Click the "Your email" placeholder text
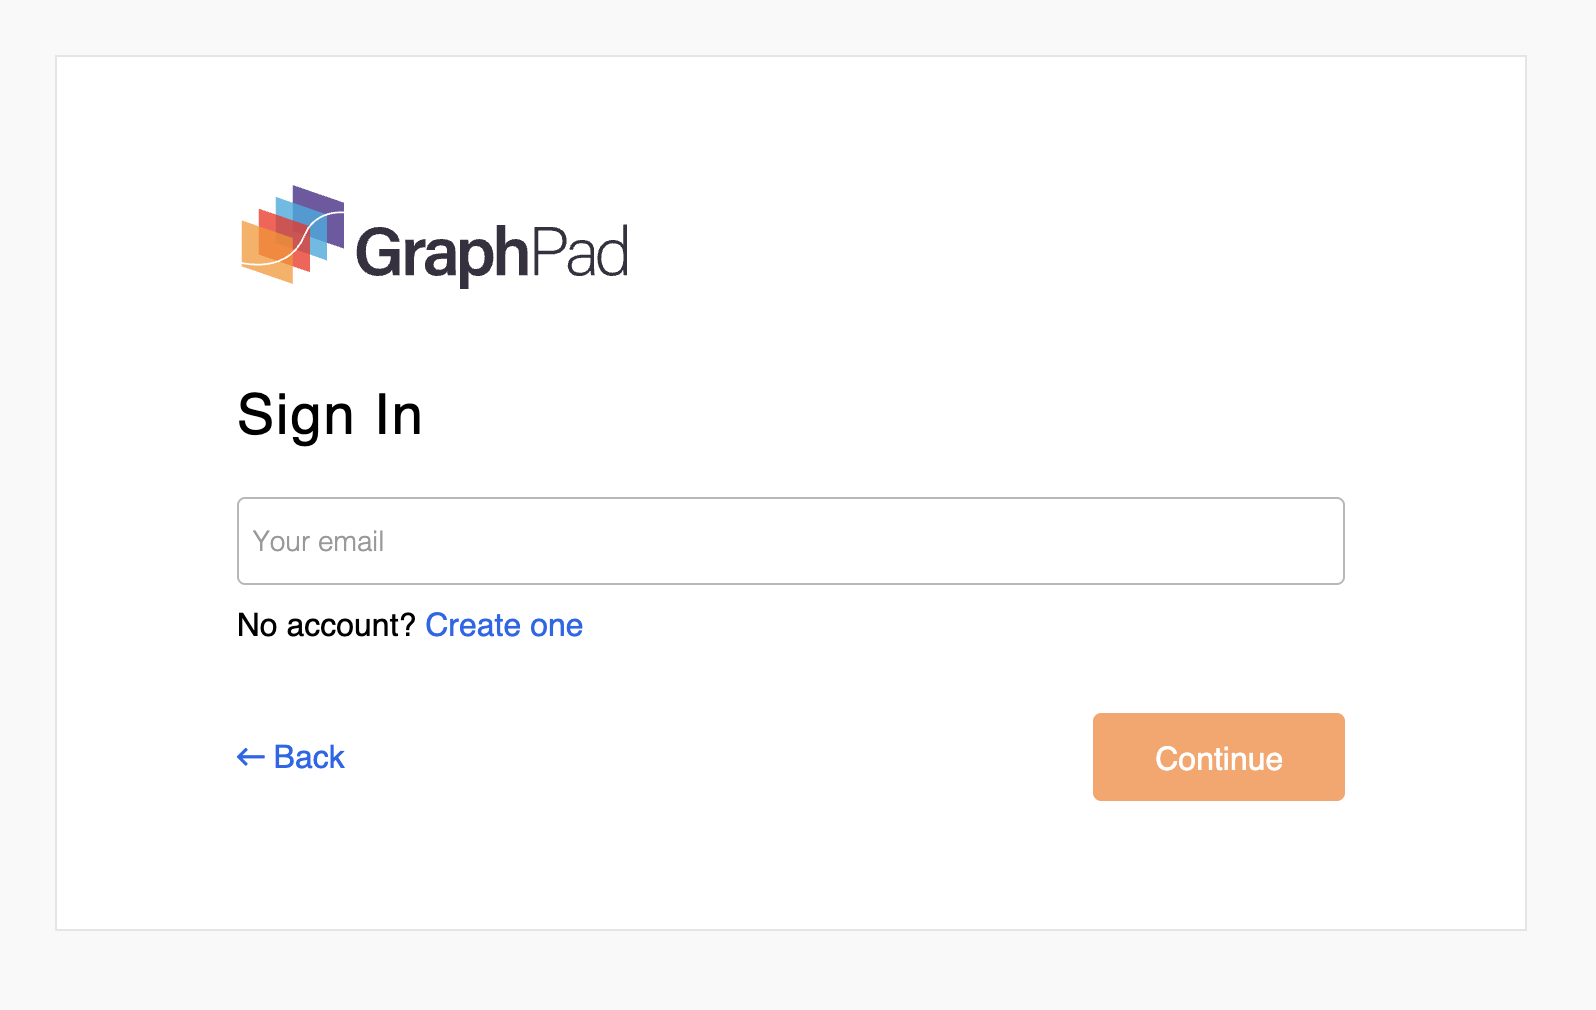Viewport: 1596px width, 1010px height. 318,542
